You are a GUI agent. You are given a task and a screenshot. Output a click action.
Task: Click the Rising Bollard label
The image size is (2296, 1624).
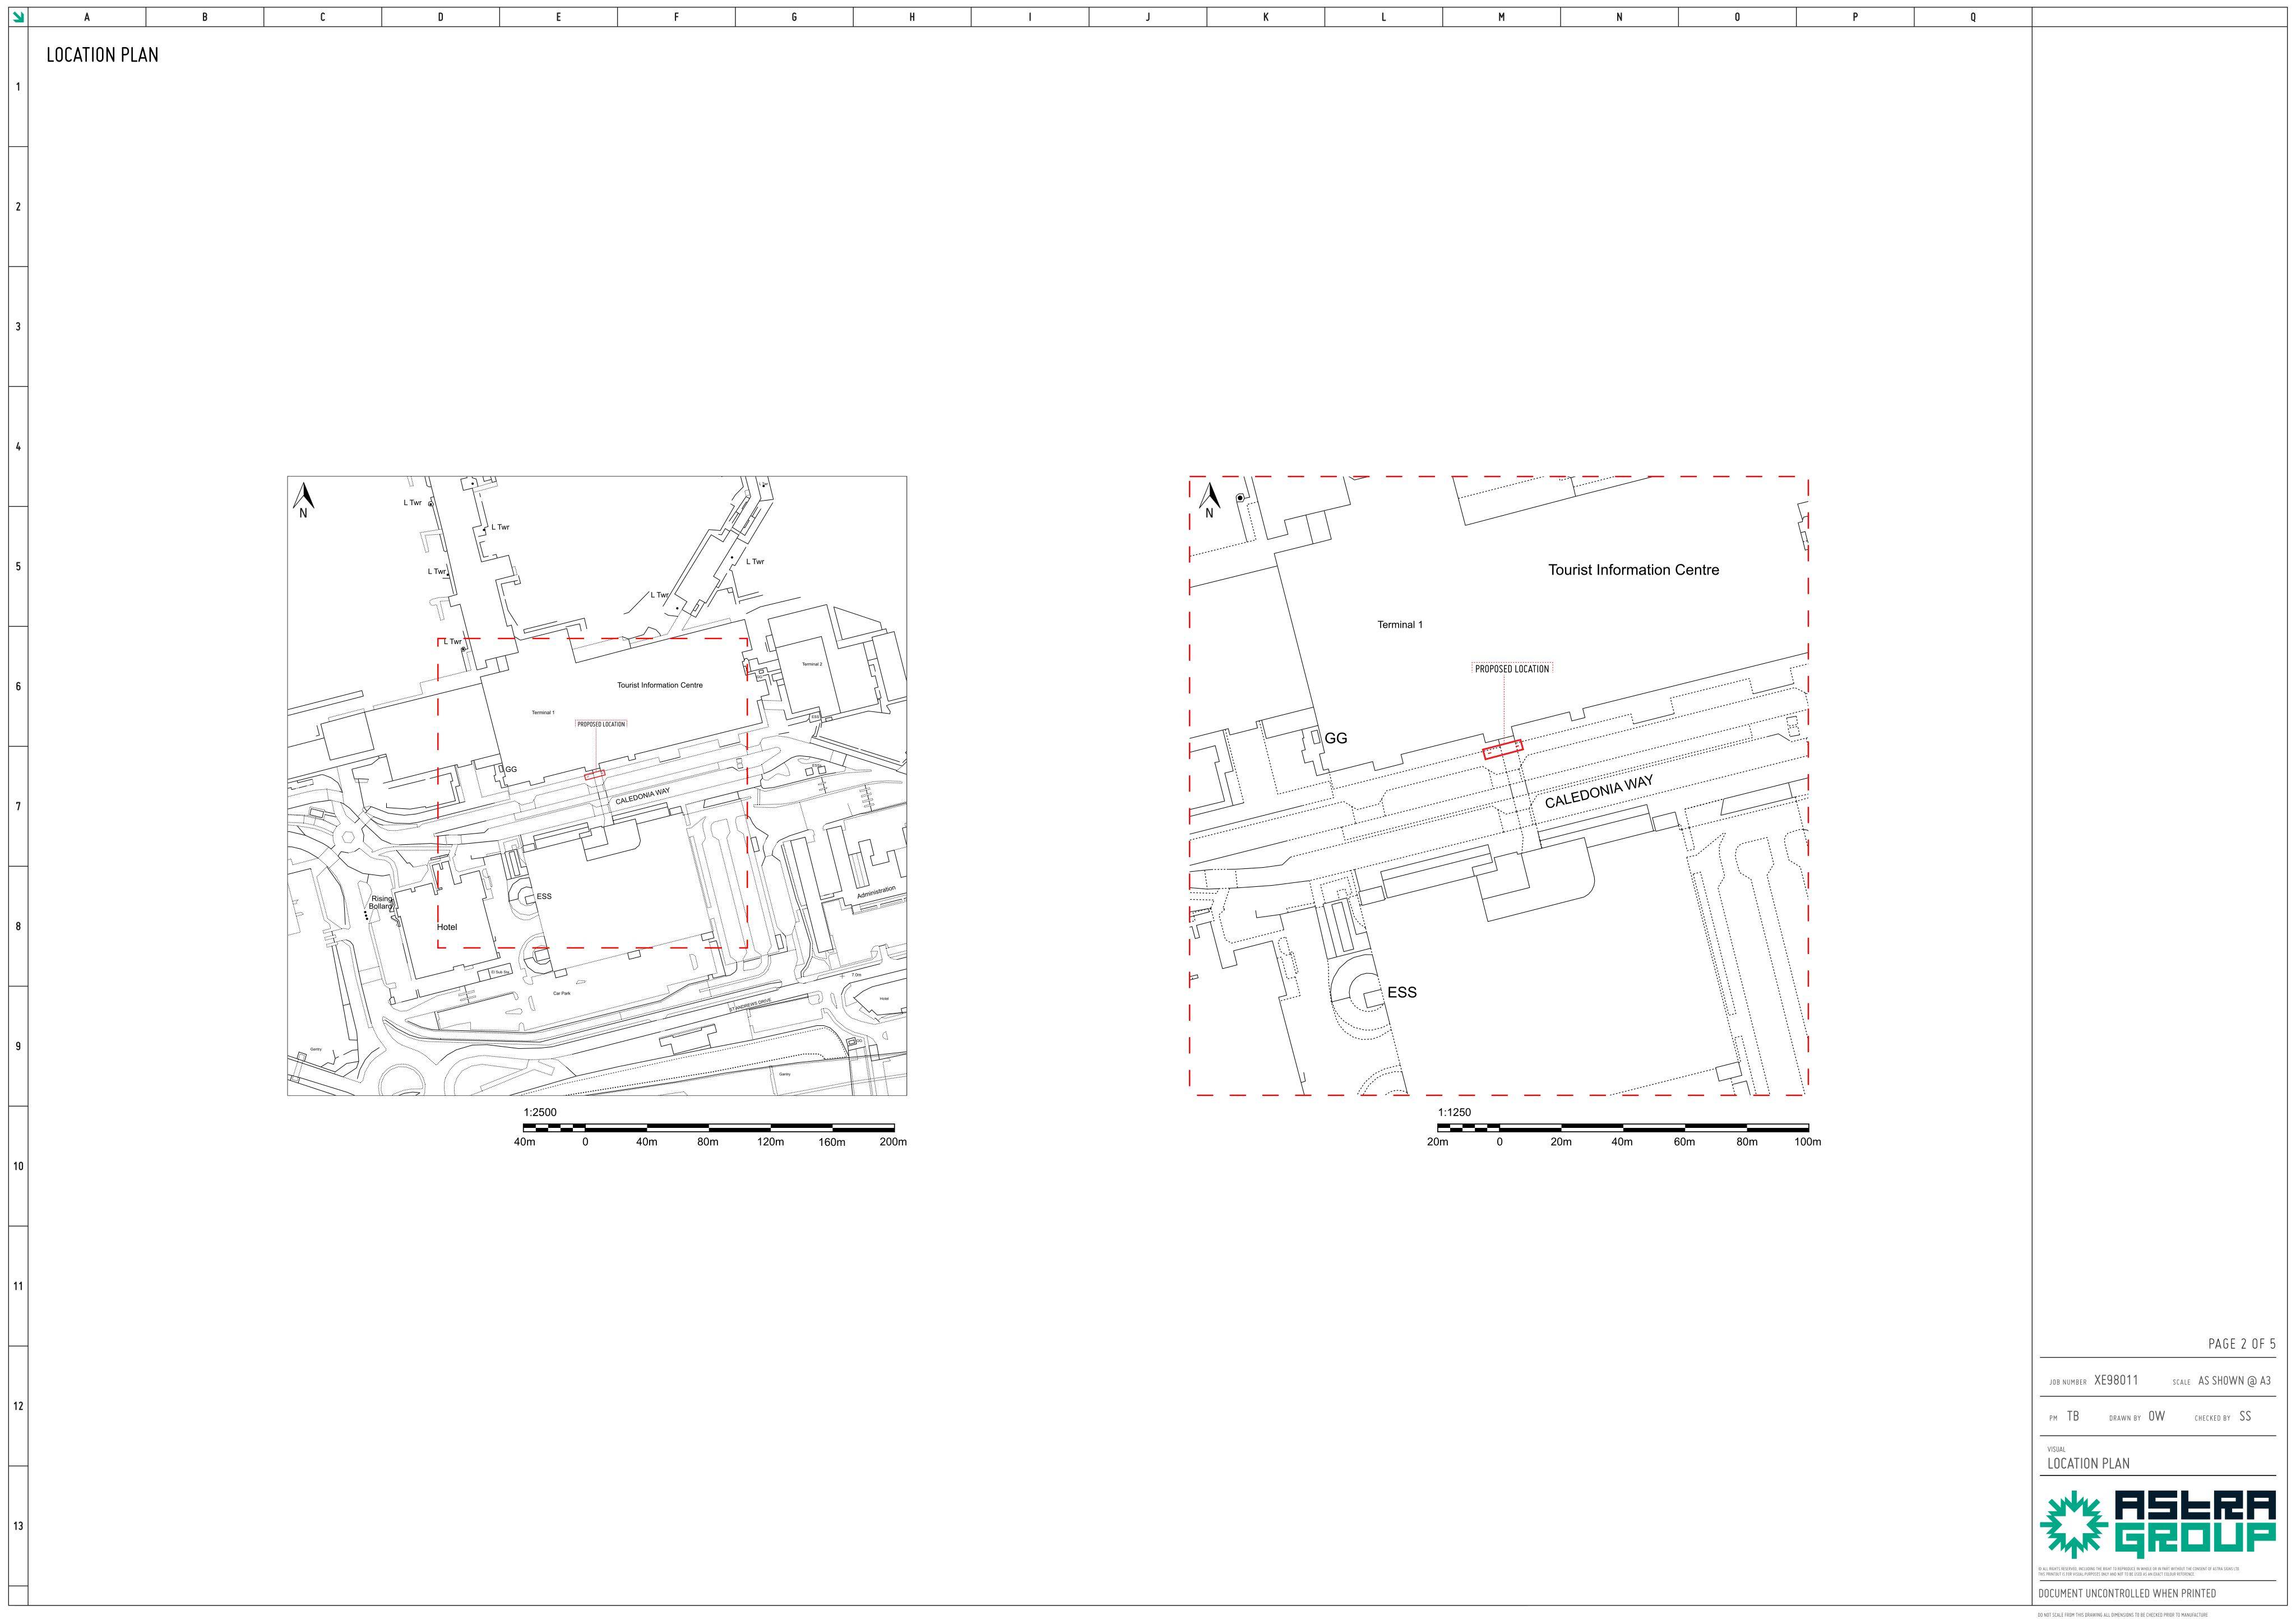click(381, 902)
